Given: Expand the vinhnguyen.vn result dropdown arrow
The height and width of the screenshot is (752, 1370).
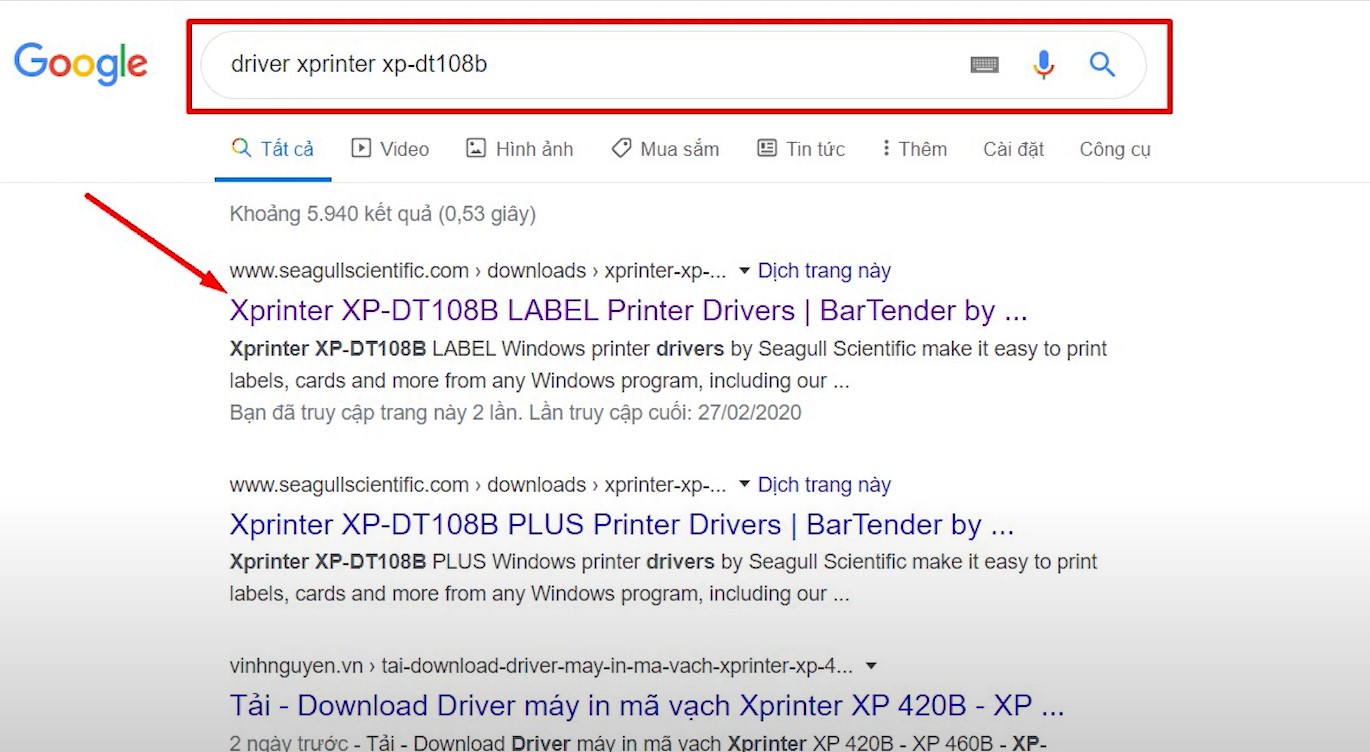Looking at the screenshot, I should (x=871, y=667).
